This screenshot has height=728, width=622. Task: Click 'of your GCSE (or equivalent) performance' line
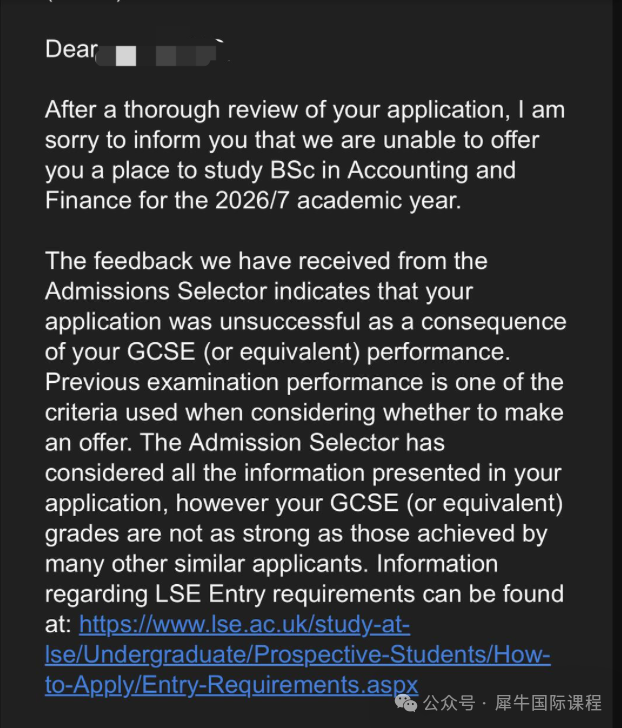point(278,352)
